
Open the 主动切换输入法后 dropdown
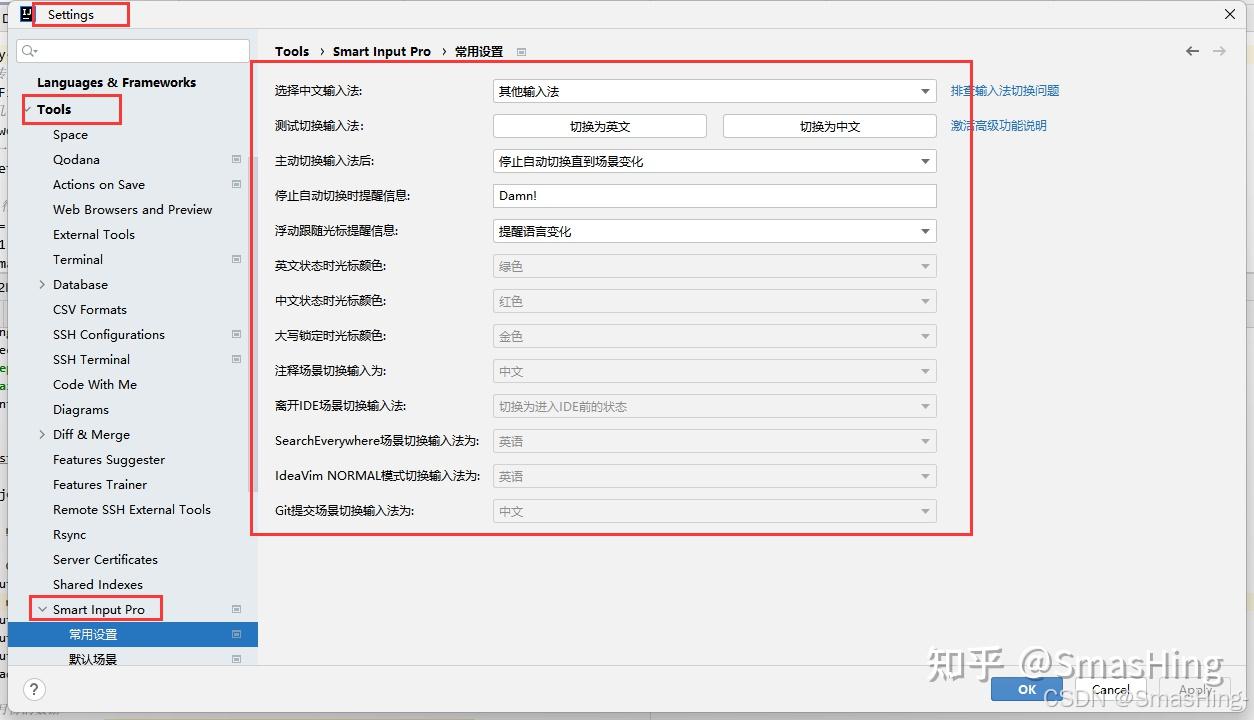925,160
